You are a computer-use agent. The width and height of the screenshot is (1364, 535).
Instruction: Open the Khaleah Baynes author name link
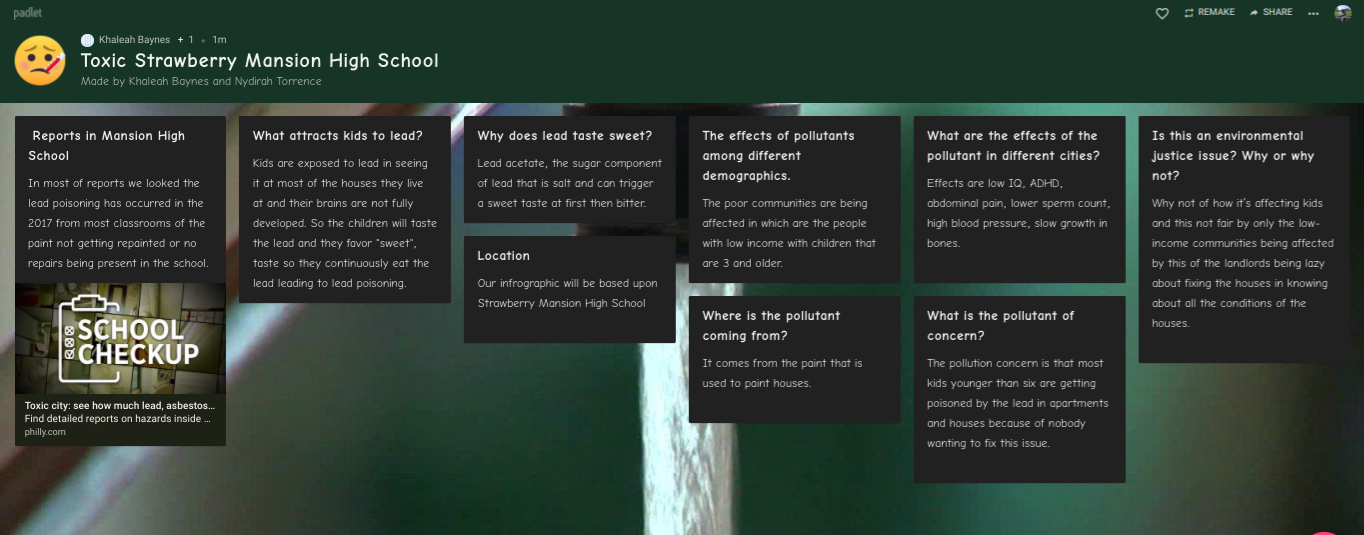[134, 40]
